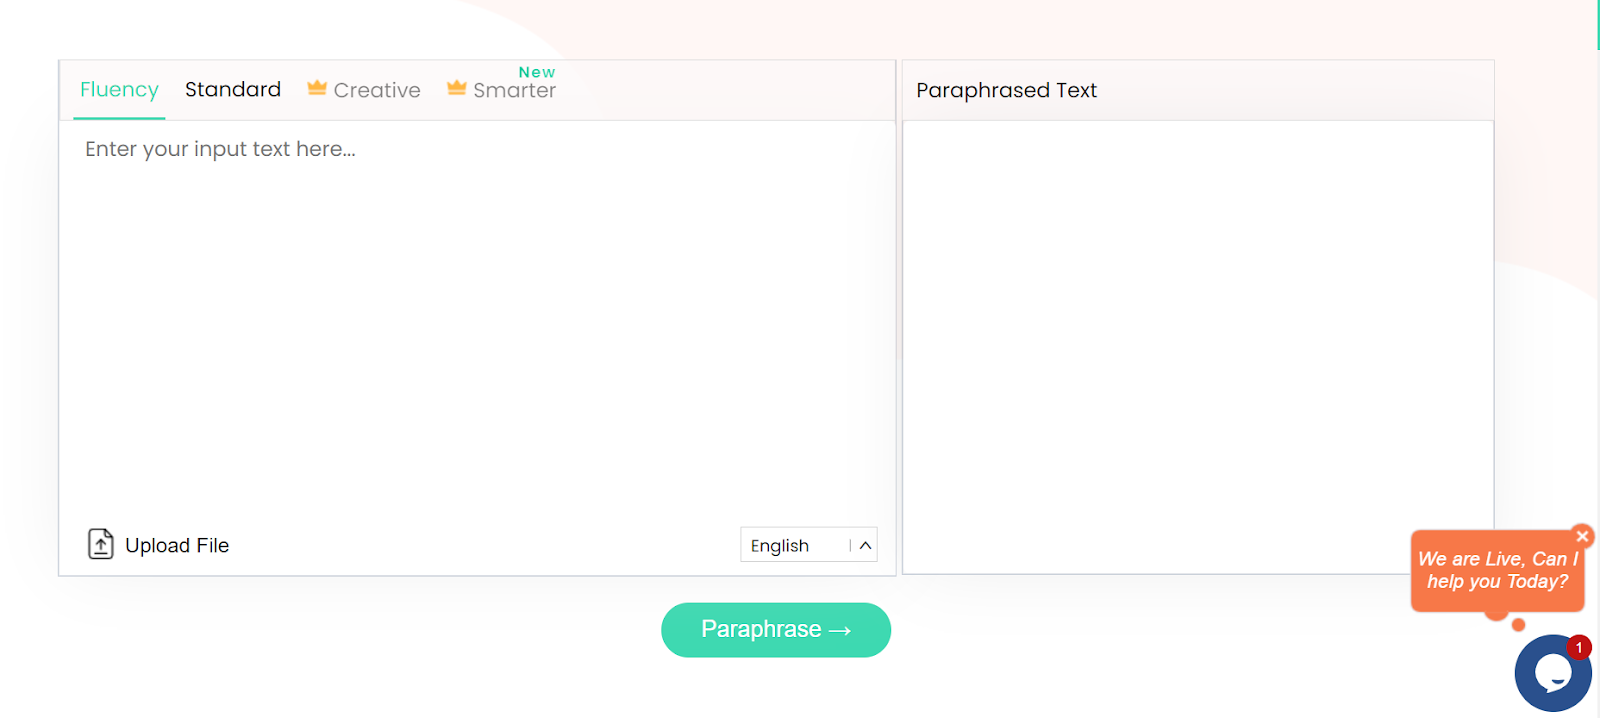Viewport: 1600px width, 718px height.
Task: Click the crown icon beside Creative
Action: click(x=317, y=88)
